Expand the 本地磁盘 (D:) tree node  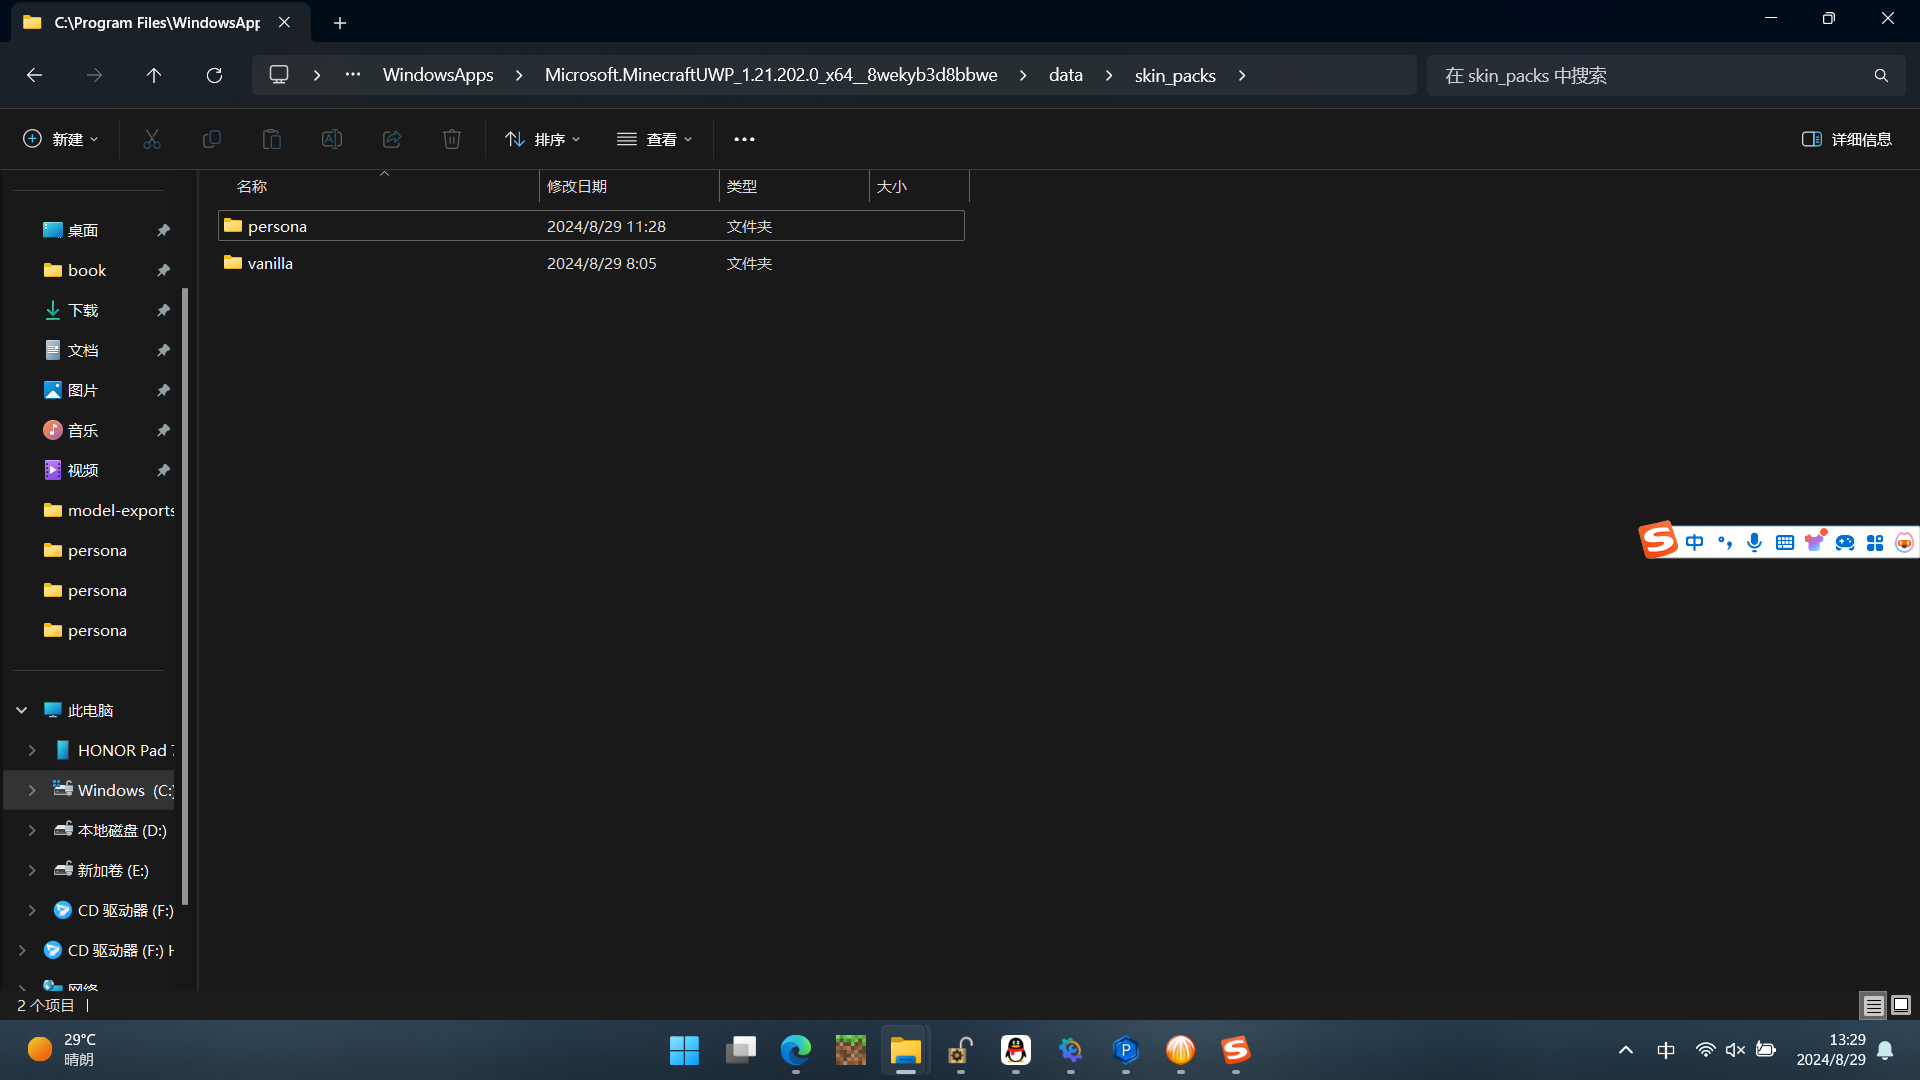point(32,830)
